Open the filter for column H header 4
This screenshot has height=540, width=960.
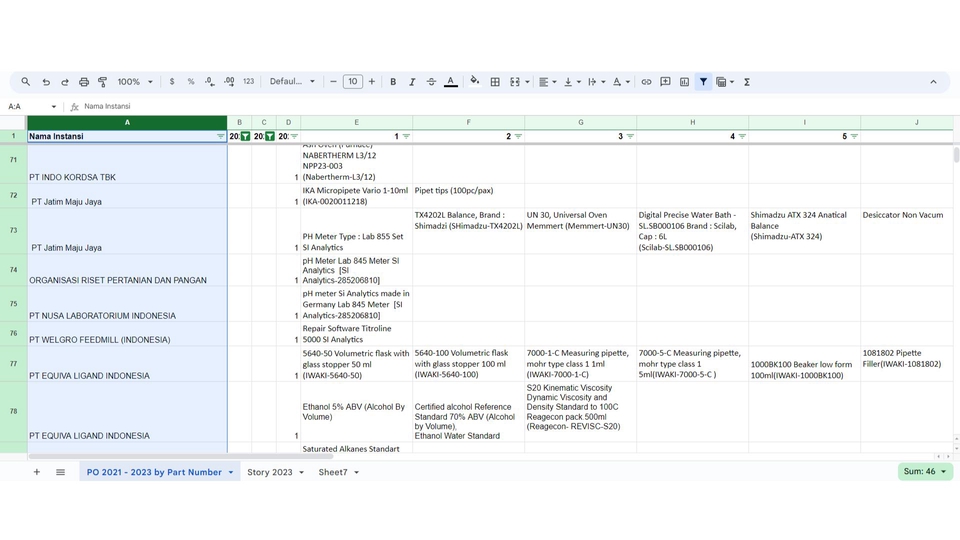pos(742,137)
